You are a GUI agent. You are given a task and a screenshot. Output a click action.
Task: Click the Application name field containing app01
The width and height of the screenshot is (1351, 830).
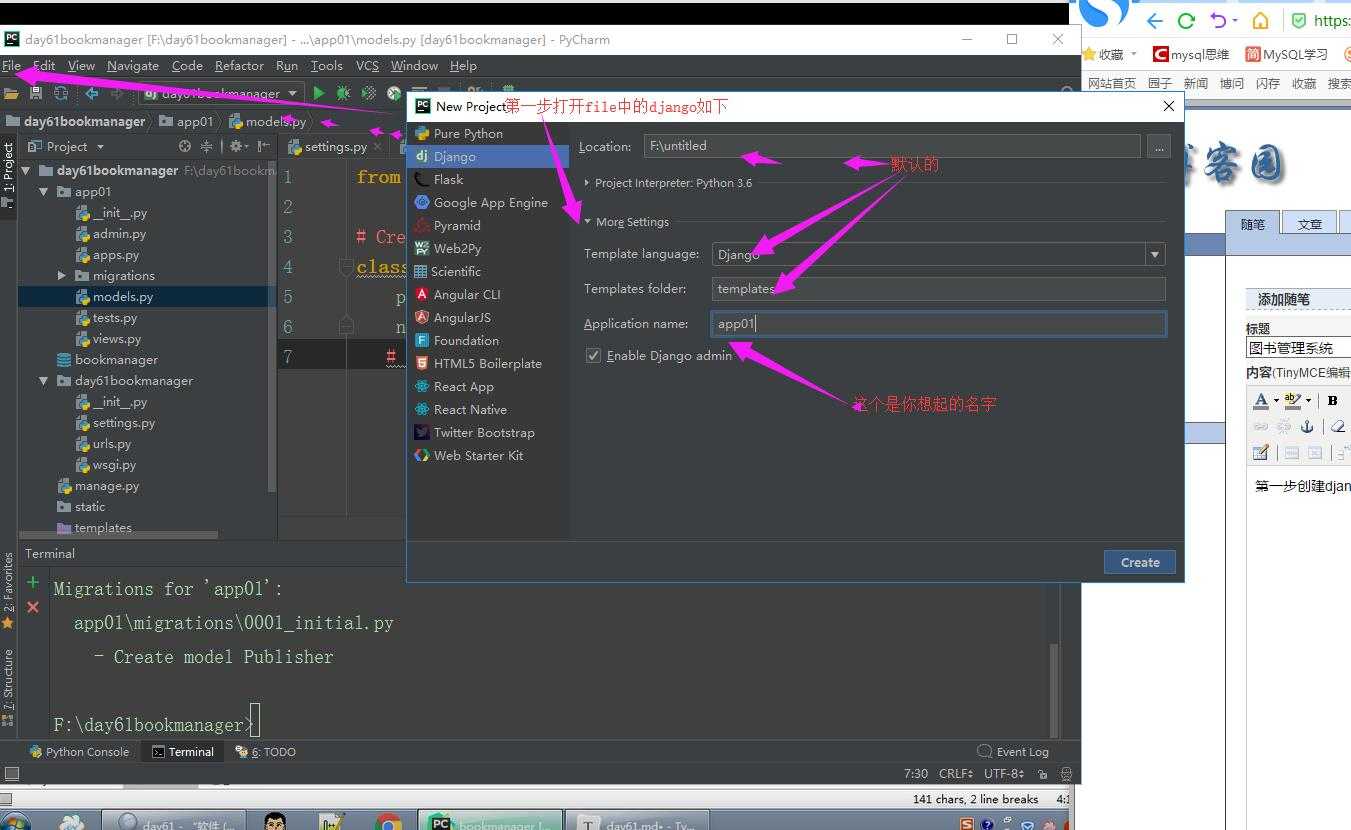point(939,324)
